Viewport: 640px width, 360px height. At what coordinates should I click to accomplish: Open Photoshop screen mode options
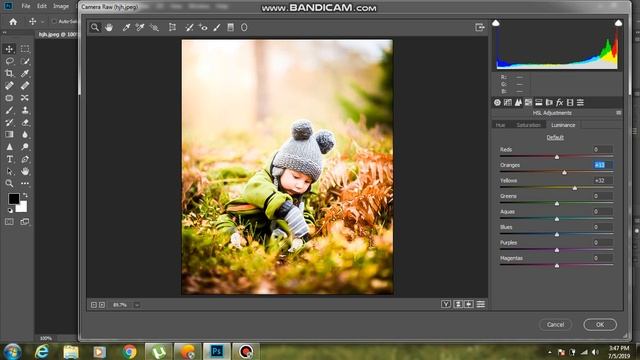pos(25,222)
